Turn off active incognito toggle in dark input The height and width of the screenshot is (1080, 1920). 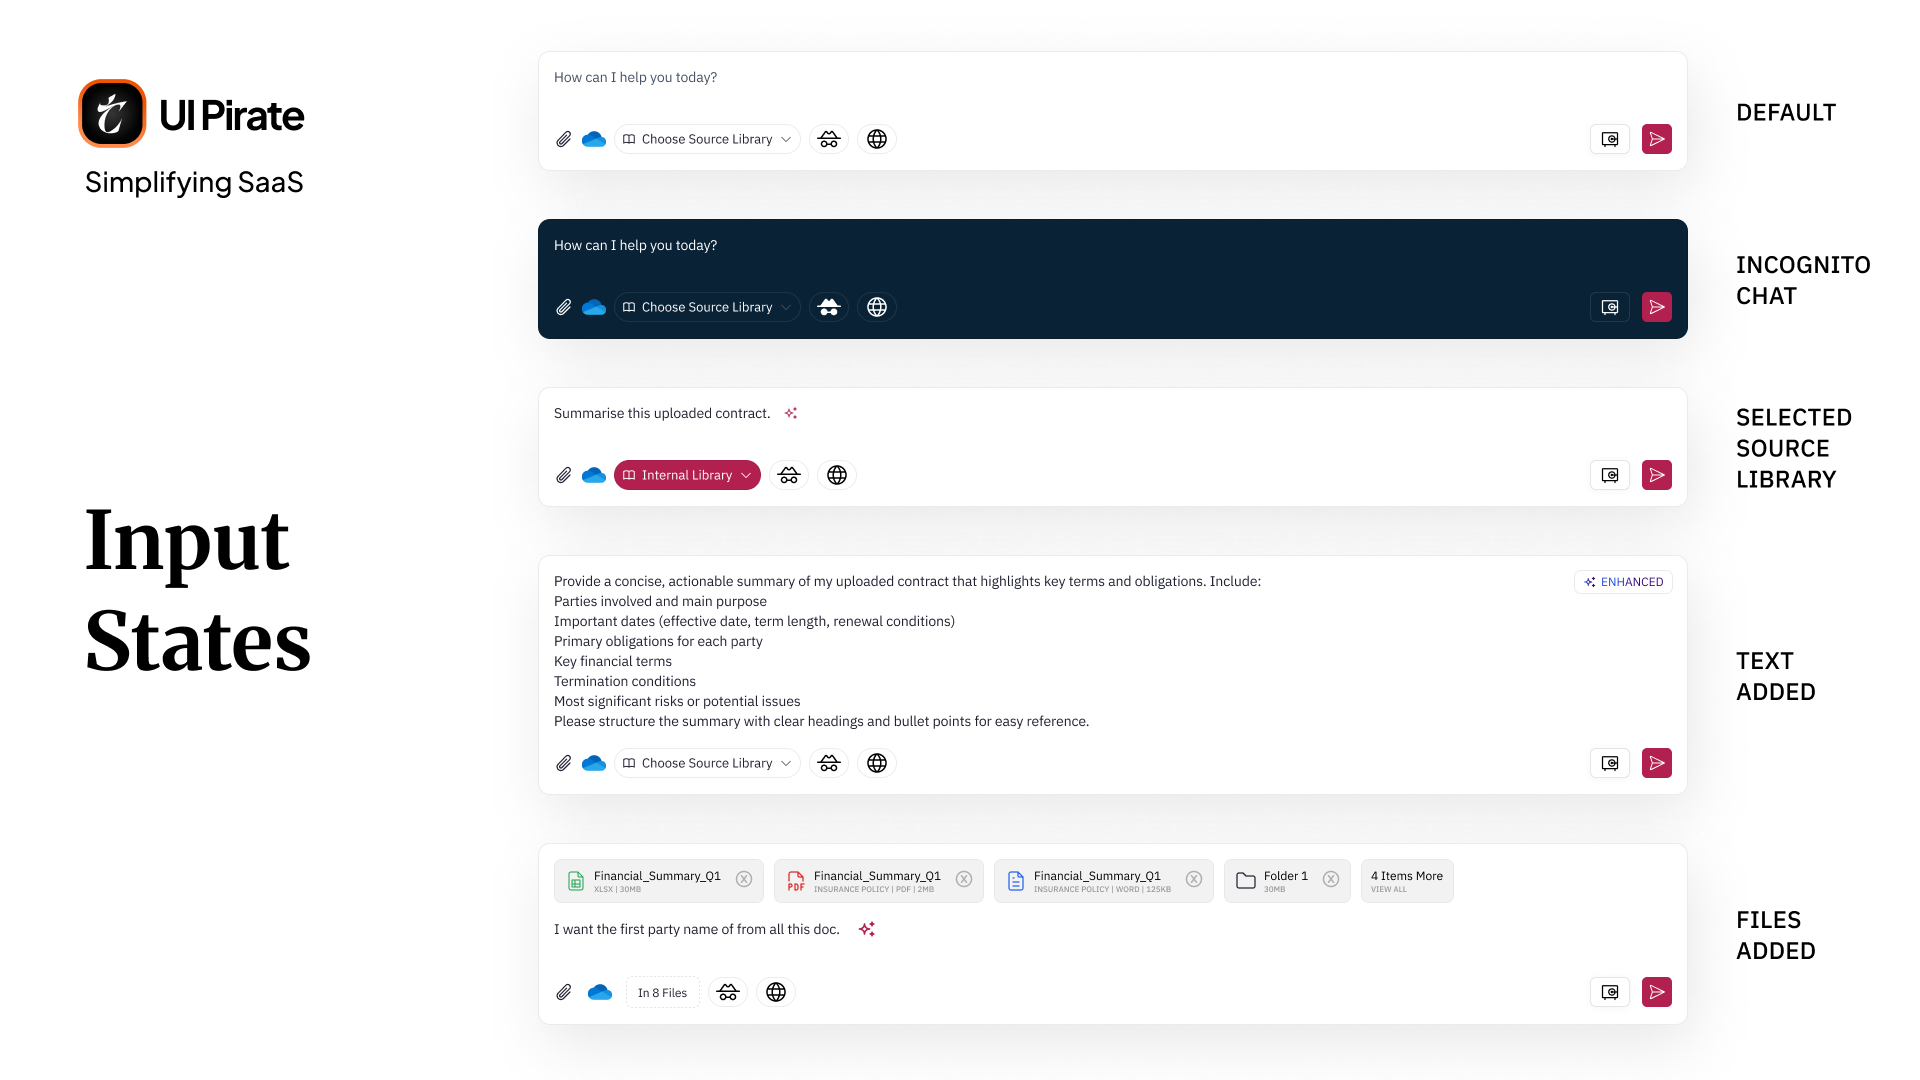click(829, 307)
